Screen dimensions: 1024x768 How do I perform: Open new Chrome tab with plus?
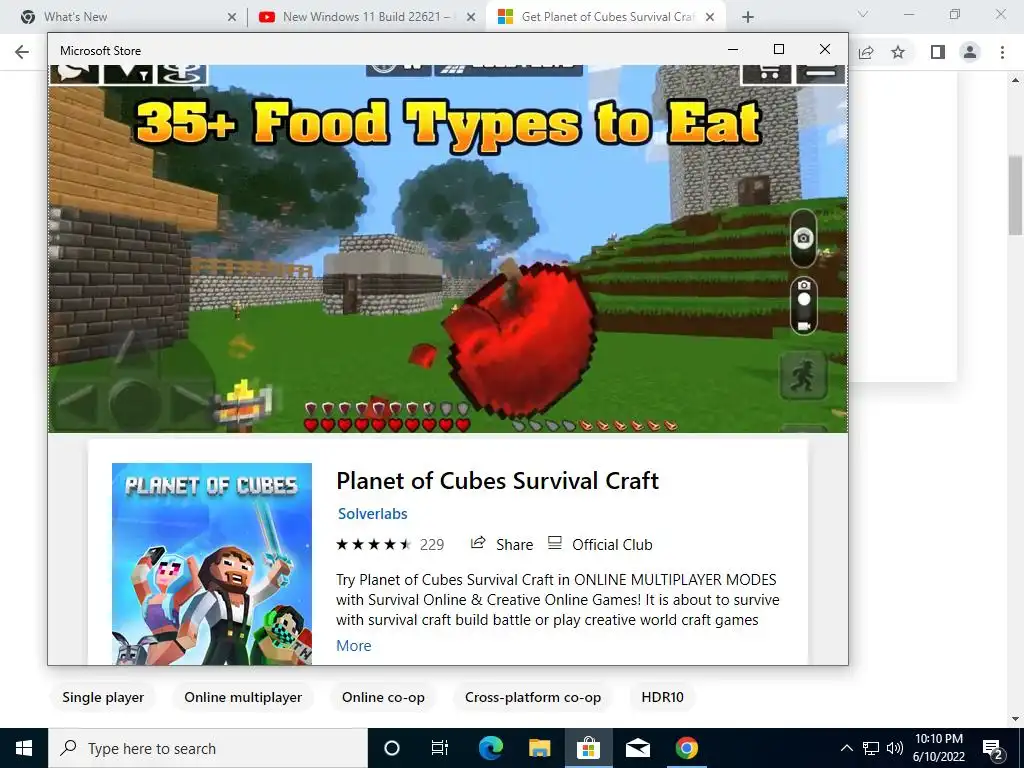tap(748, 17)
